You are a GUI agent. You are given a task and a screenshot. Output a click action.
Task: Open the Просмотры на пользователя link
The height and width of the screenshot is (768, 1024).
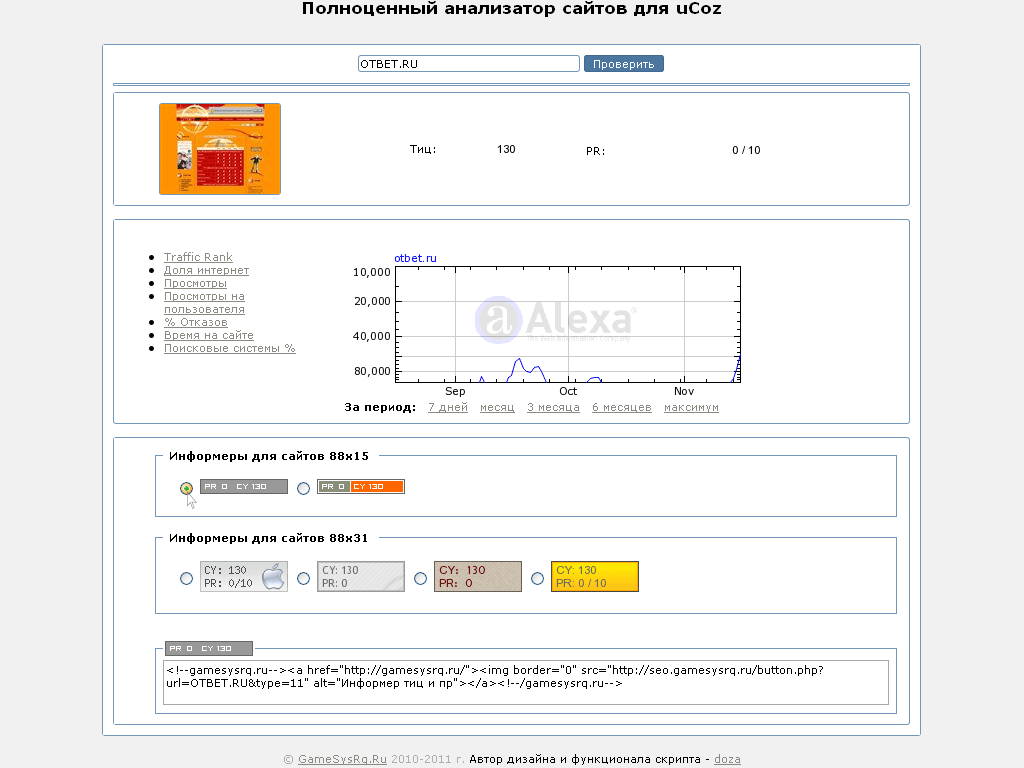pyautogui.click(x=204, y=303)
